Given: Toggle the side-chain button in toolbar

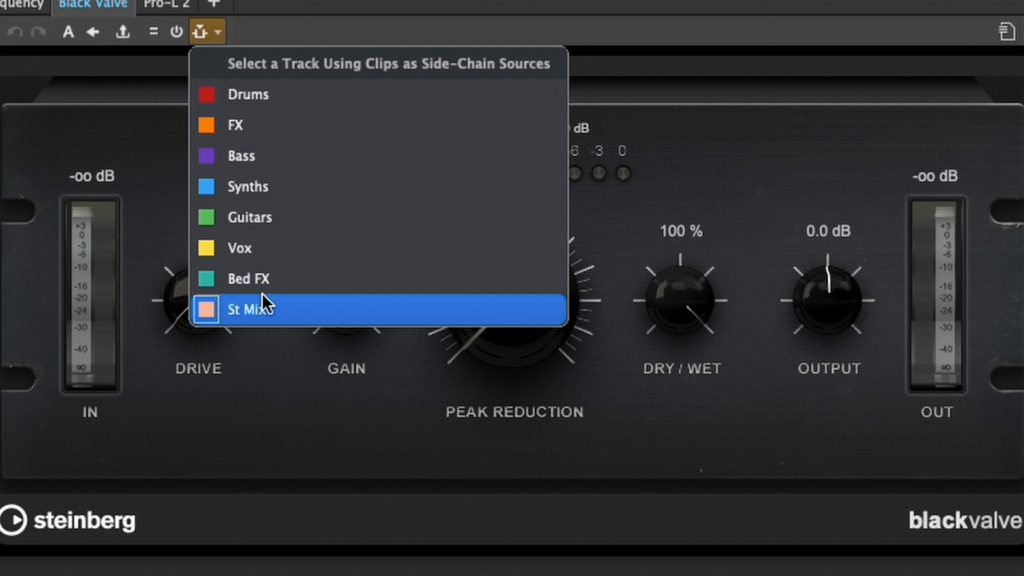Looking at the screenshot, I should pyautogui.click(x=200, y=32).
